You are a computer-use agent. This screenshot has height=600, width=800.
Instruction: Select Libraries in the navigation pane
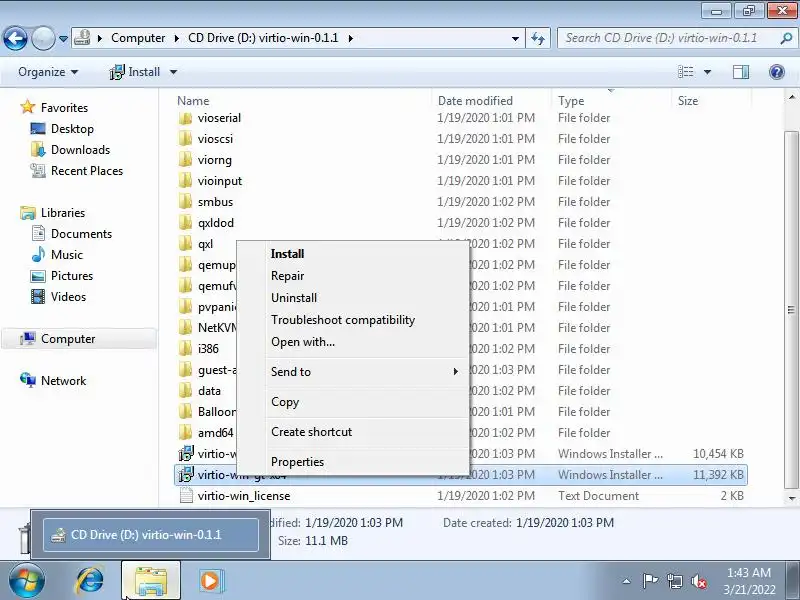63,212
